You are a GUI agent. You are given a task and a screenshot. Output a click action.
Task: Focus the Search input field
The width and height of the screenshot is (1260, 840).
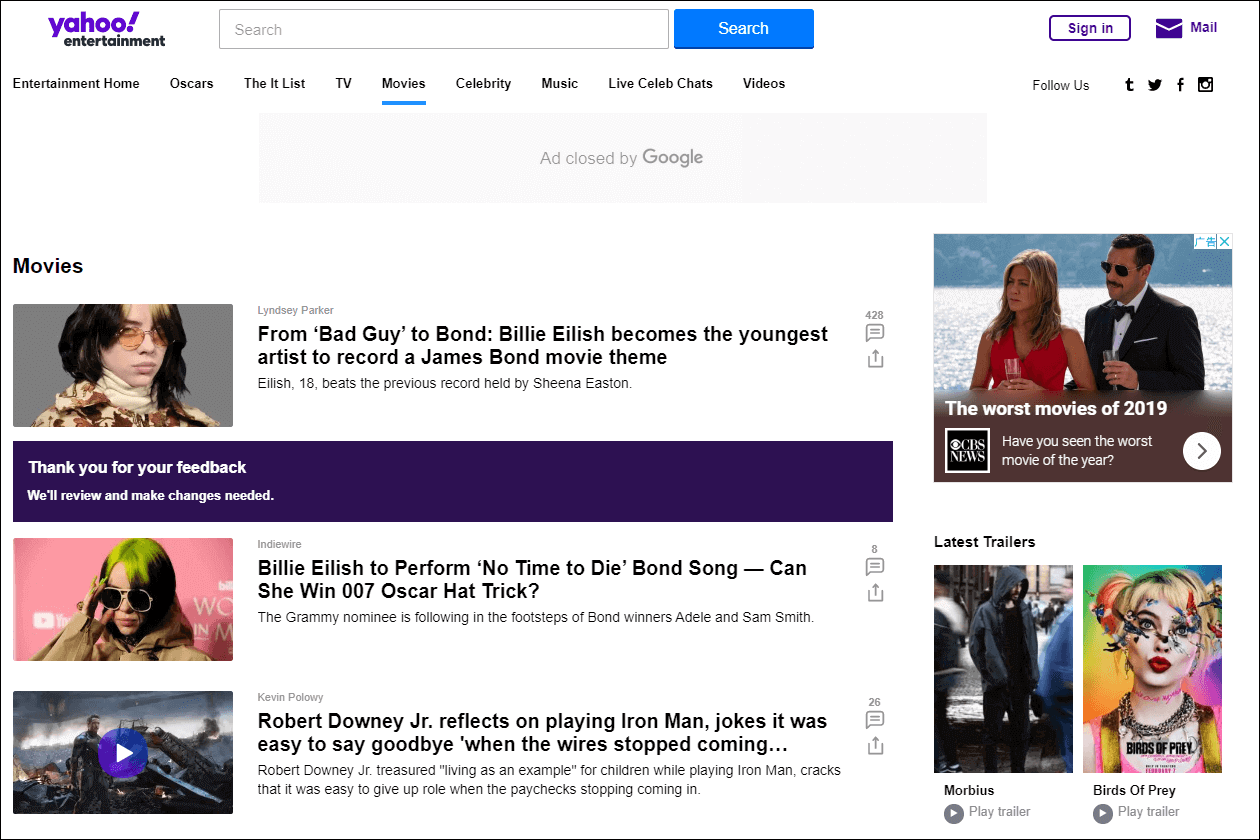444,29
